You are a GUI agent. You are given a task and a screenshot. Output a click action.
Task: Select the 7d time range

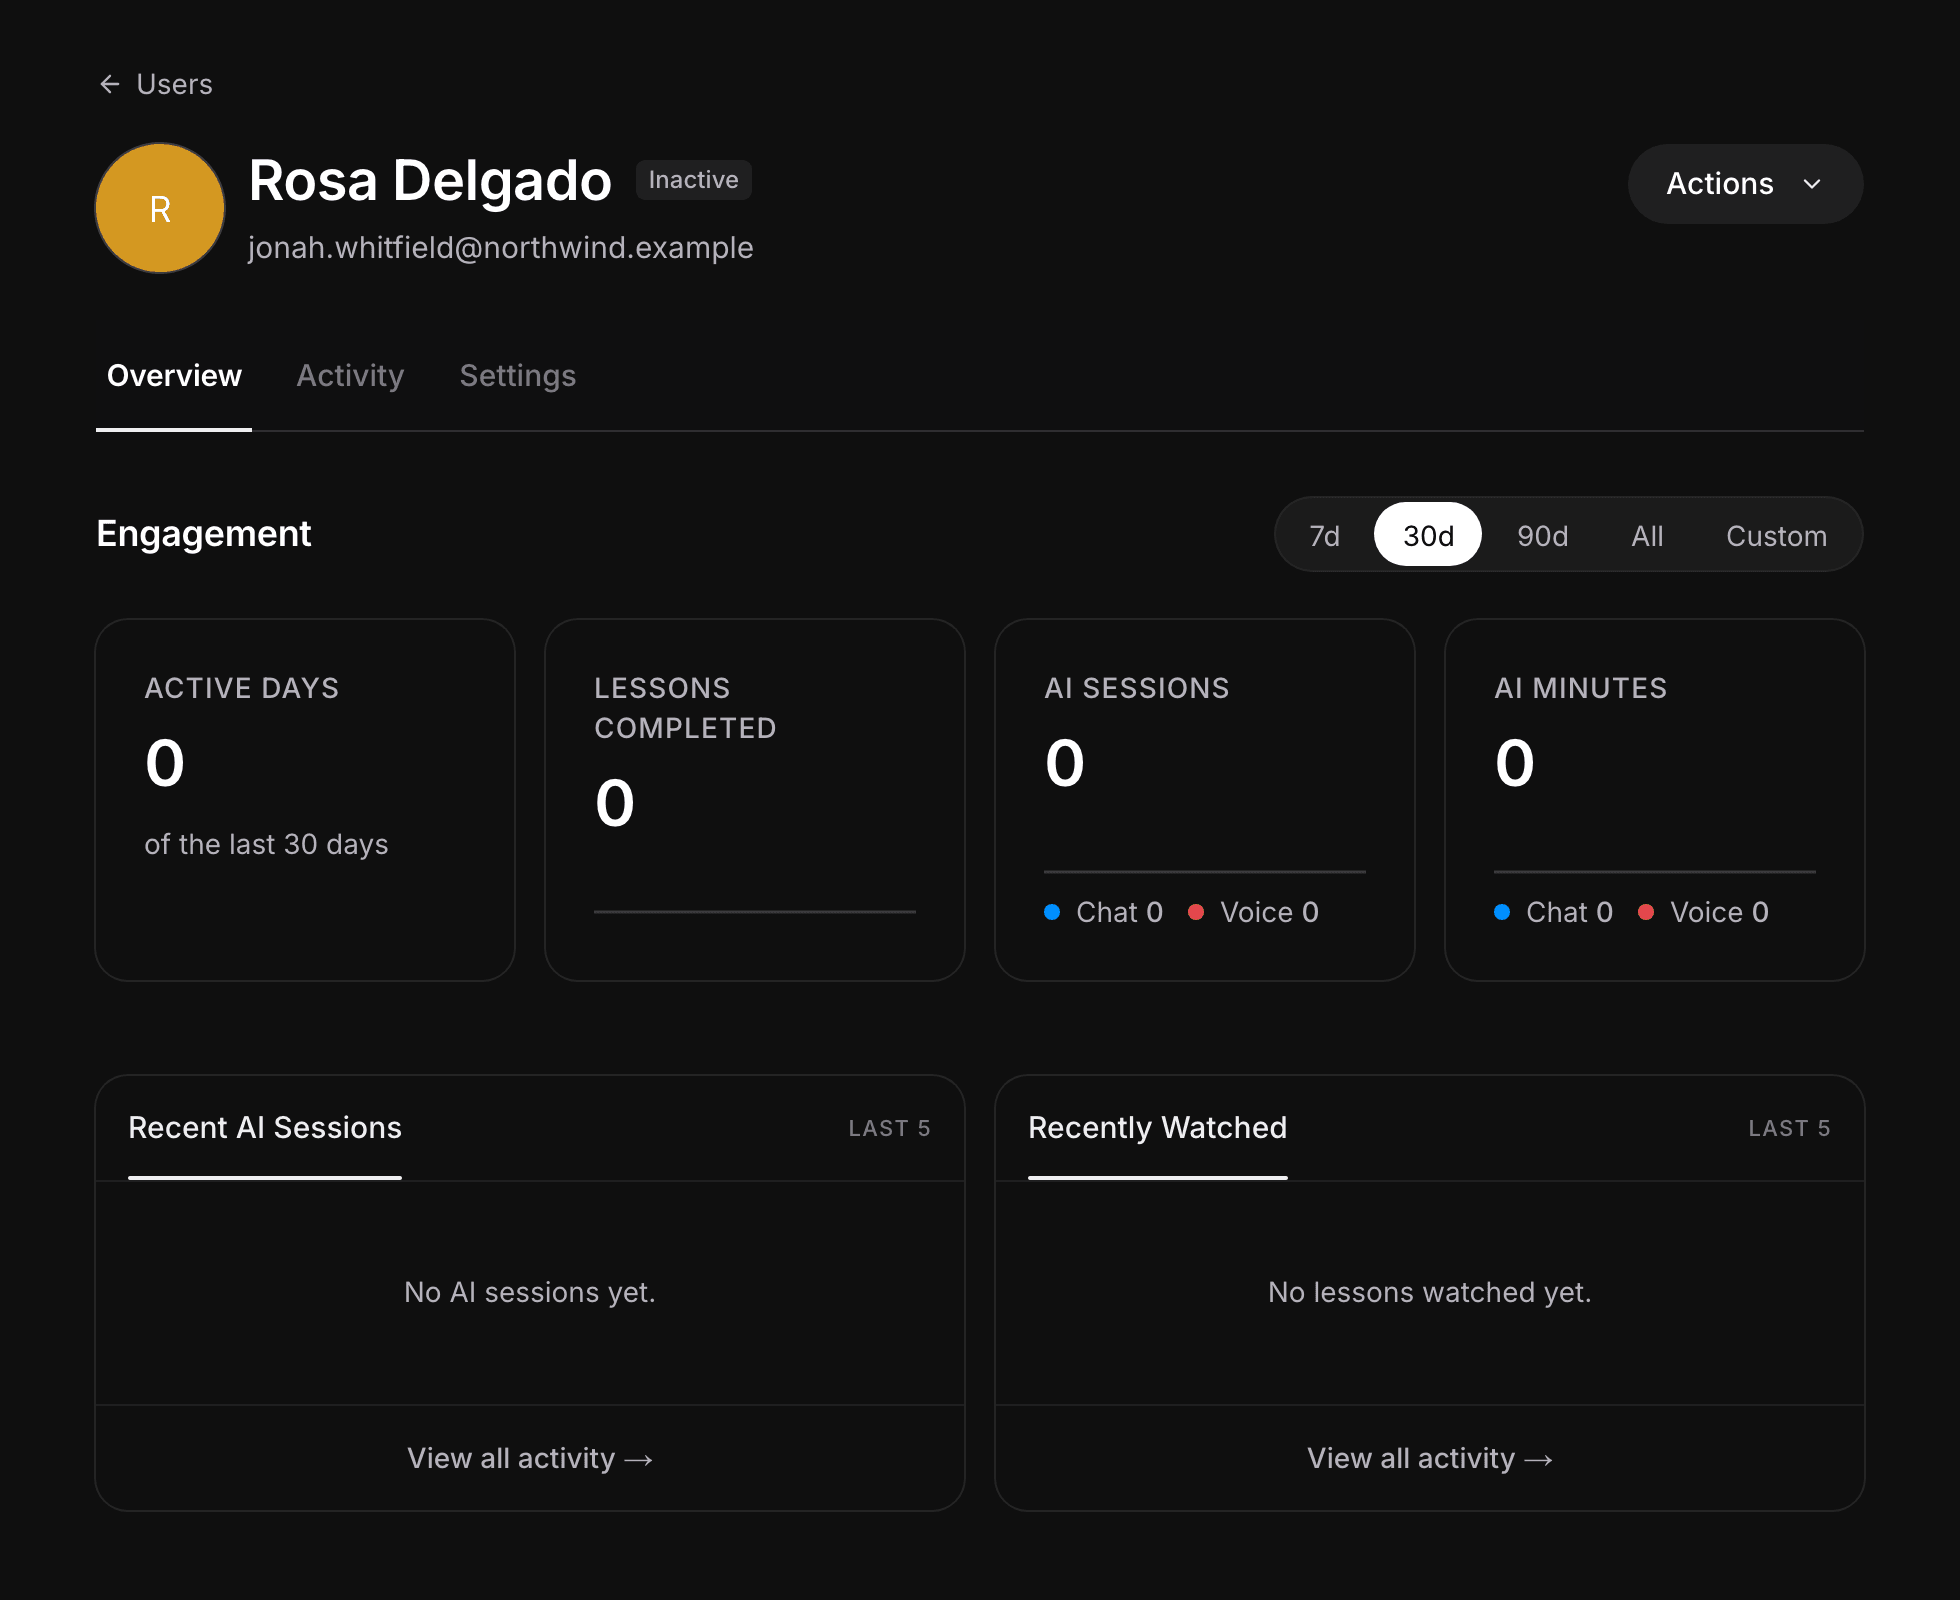click(1325, 535)
